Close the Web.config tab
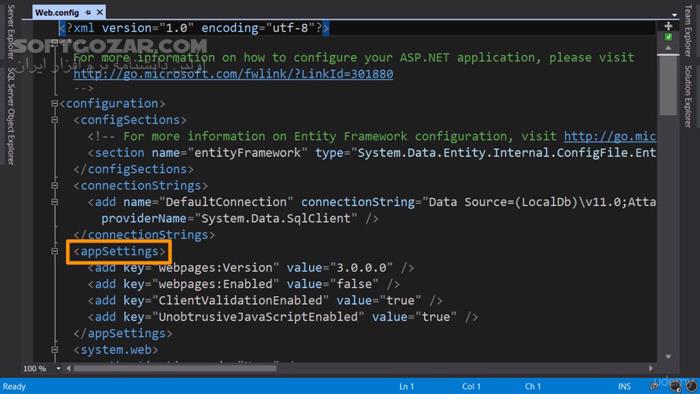Image resolution: width=700 pixels, height=394 pixels. (x=100, y=12)
